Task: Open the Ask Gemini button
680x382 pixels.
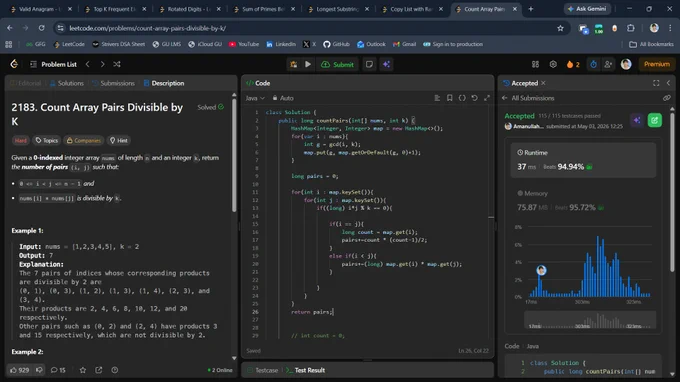Action: (x=587, y=9)
